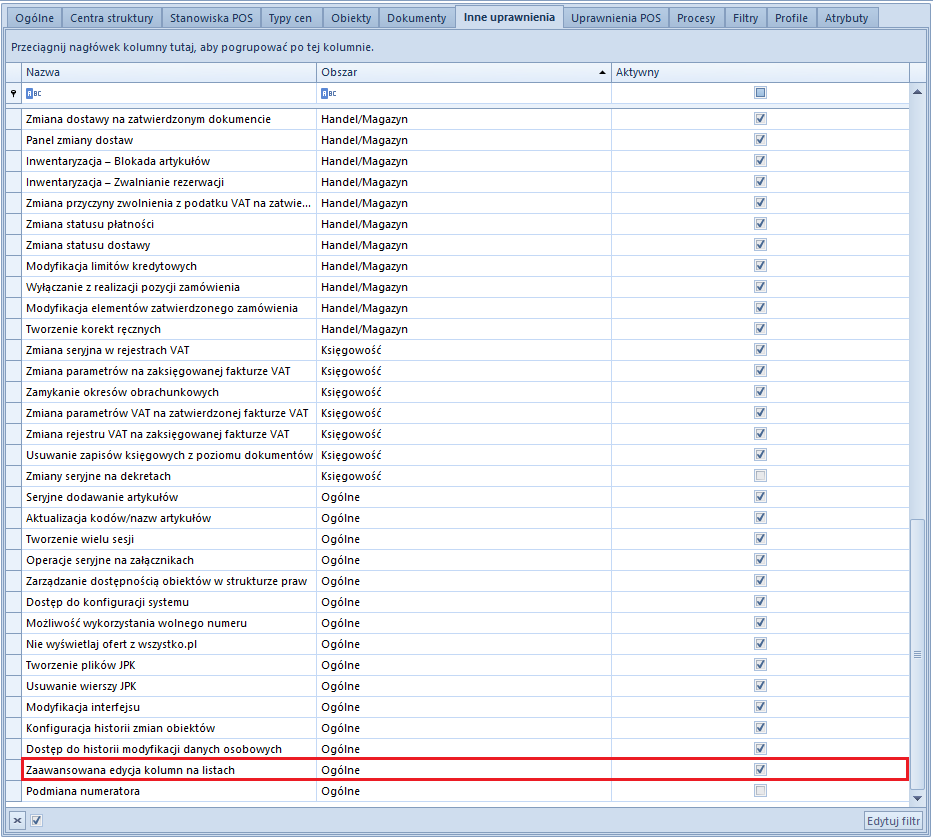Uncheck Zaawansowana edycja kolumn na listach
Screen dimensions: 933x840
point(760,770)
